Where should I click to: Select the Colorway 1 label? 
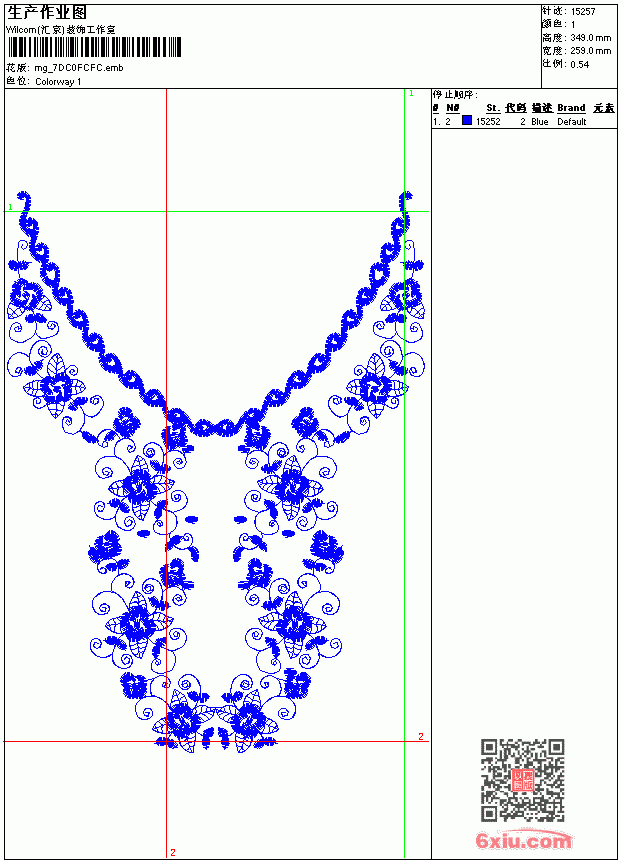(58, 82)
